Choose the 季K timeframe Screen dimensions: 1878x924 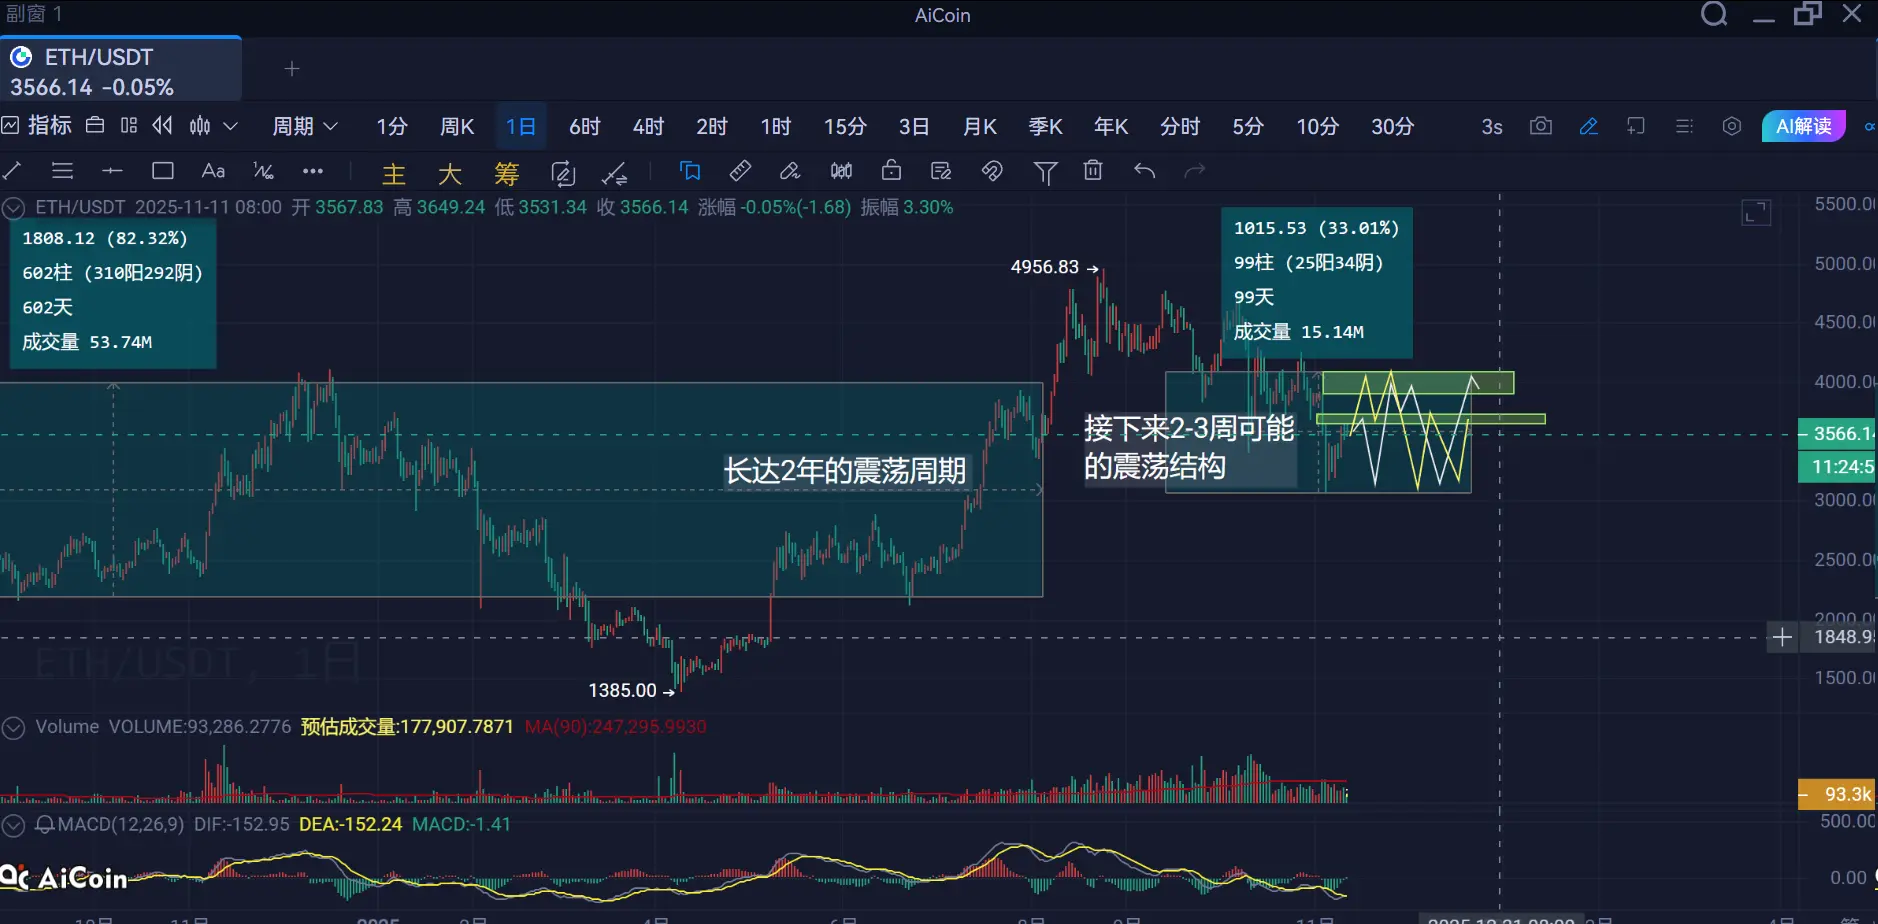(x=1046, y=126)
